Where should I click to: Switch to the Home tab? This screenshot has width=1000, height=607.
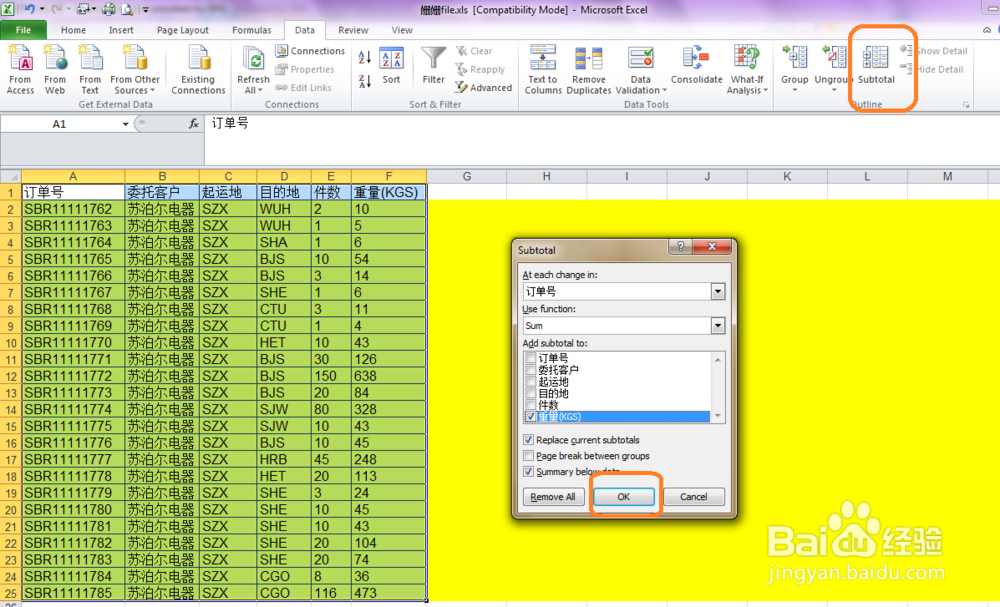coord(73,30)
